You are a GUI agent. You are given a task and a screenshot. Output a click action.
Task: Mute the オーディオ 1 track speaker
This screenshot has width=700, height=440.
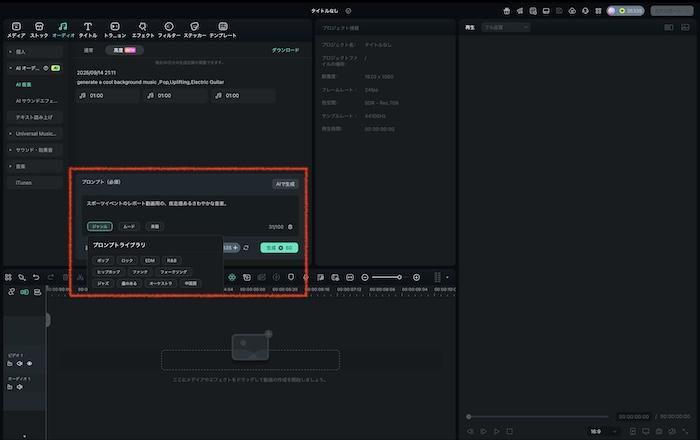20,387
